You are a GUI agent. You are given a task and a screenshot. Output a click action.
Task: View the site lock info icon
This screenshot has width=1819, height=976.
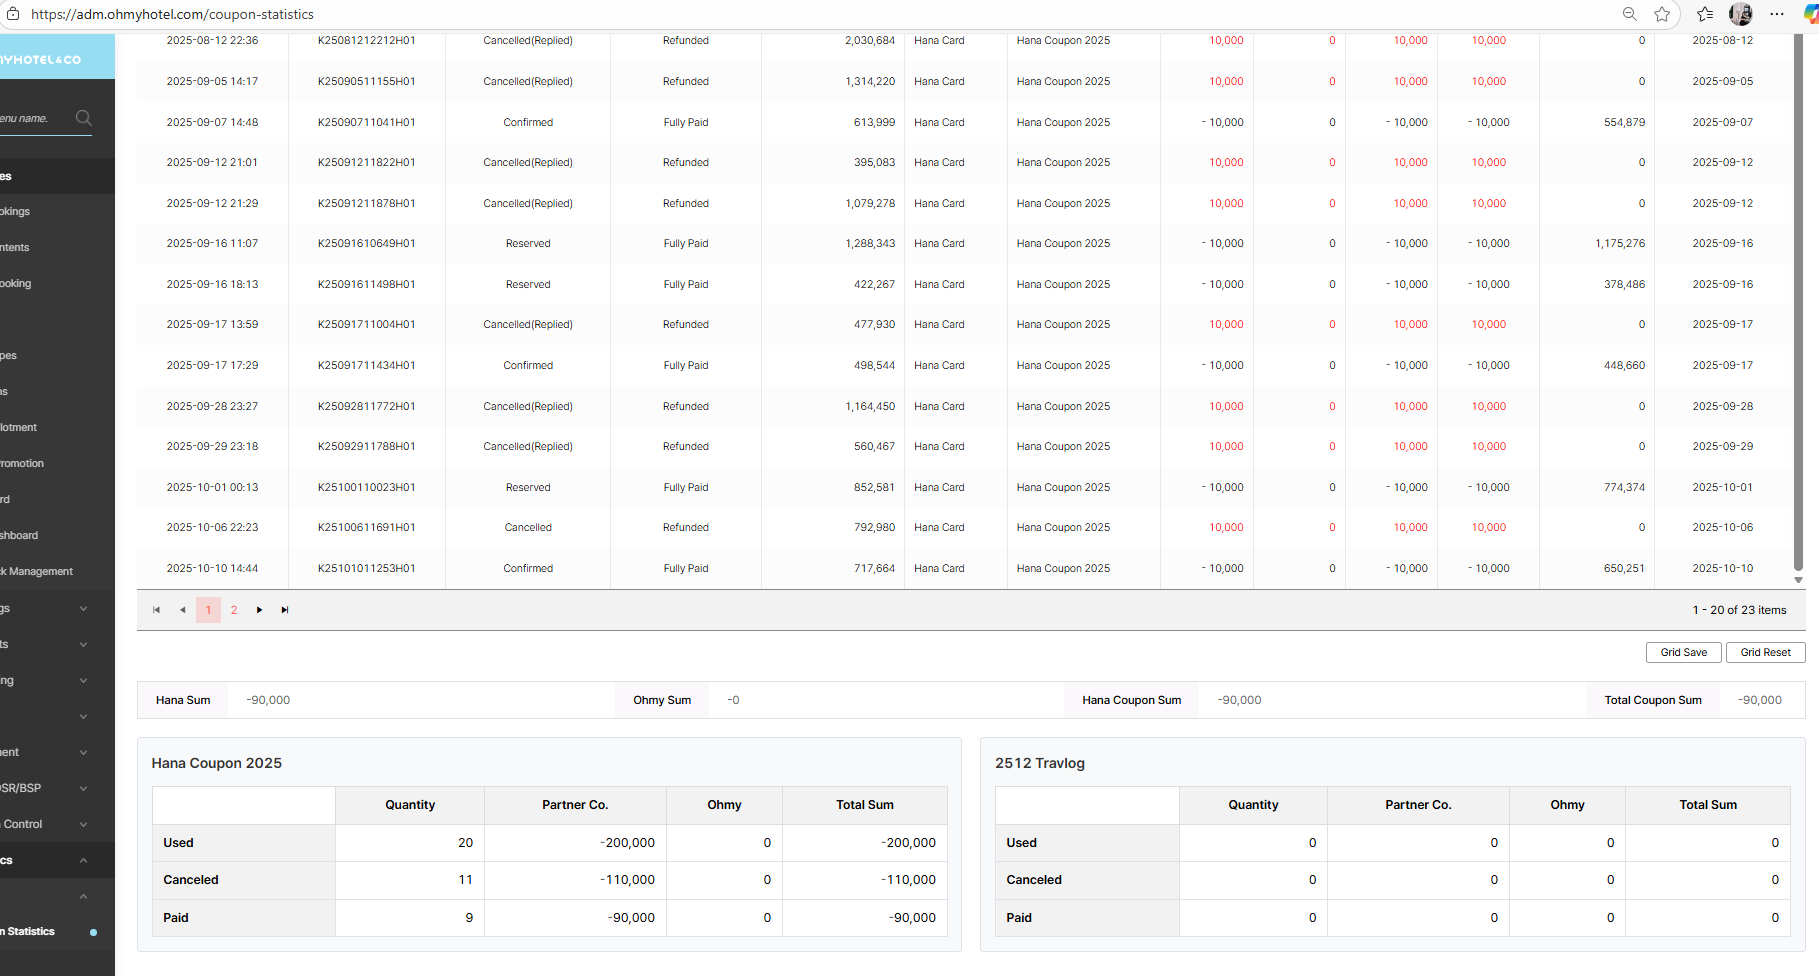click(13, 14)
